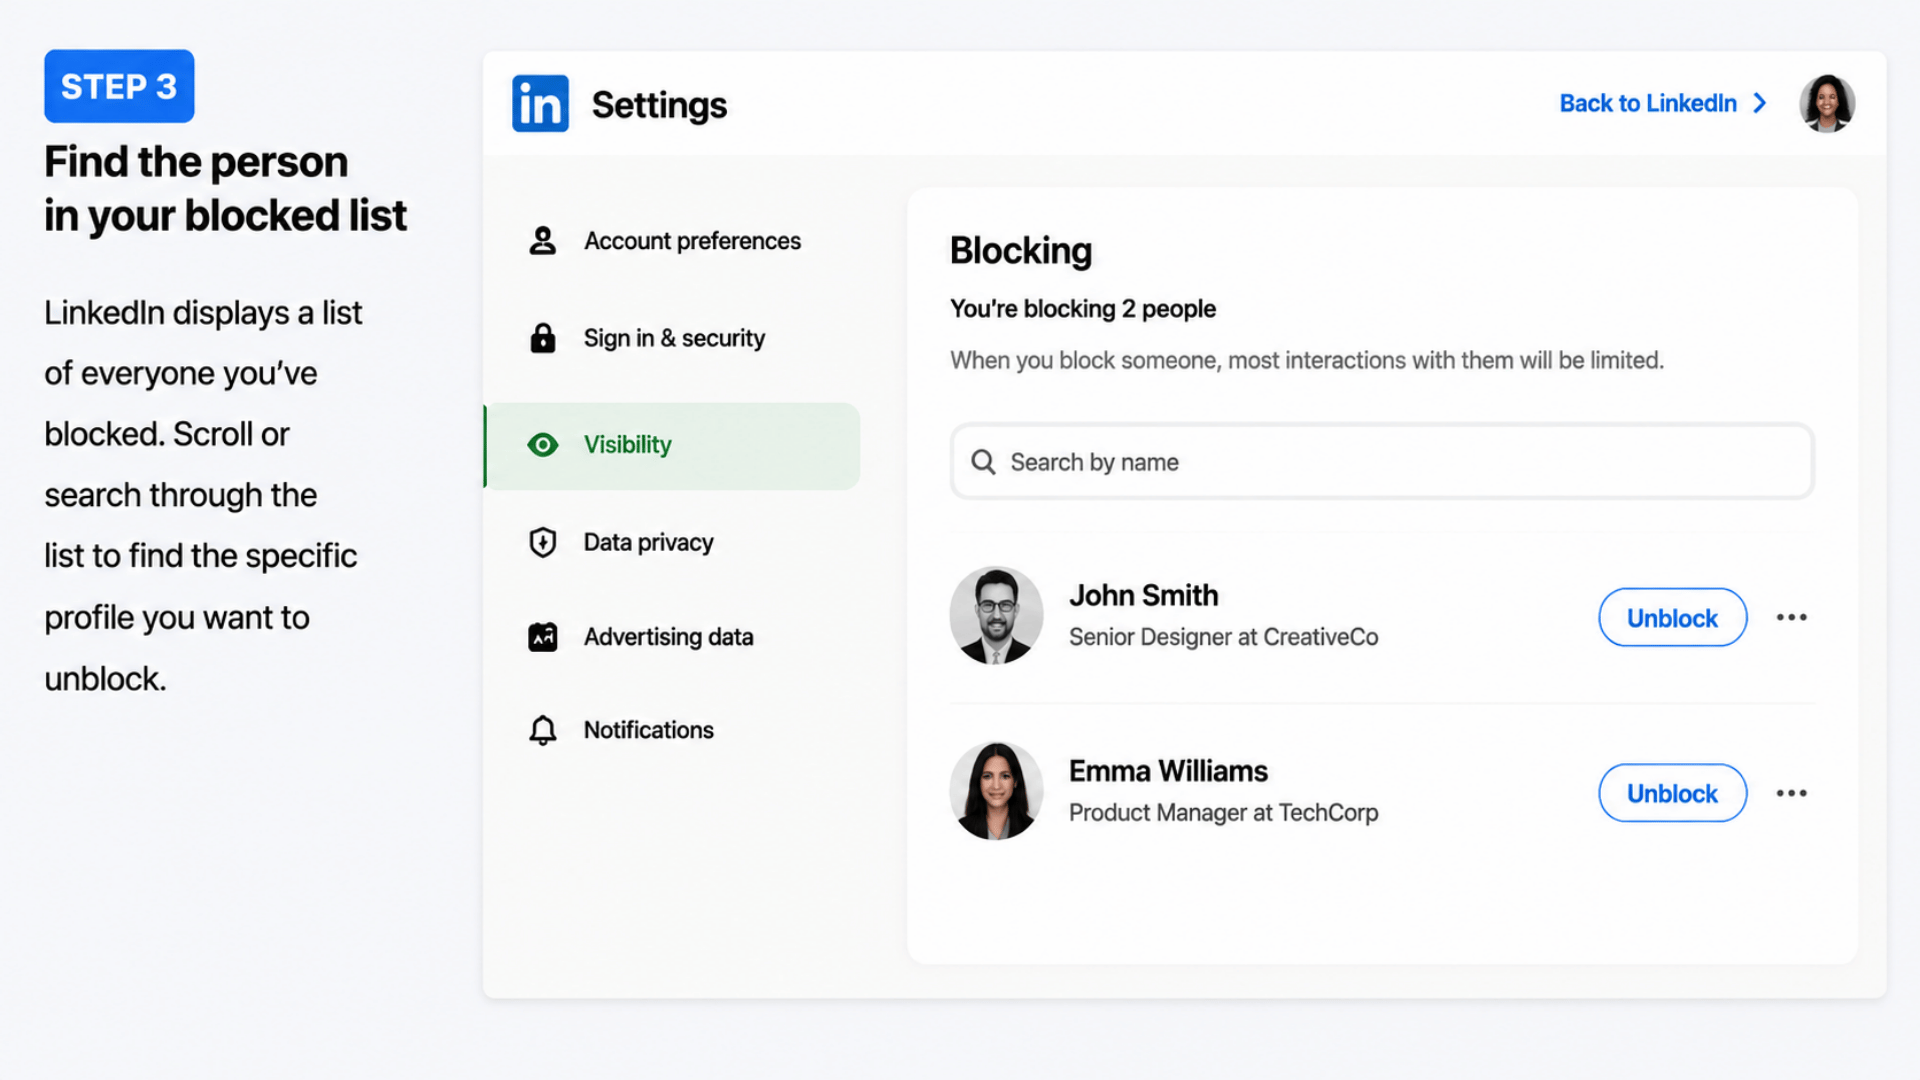Click the LinkedIn logo icon

[540, 104]
